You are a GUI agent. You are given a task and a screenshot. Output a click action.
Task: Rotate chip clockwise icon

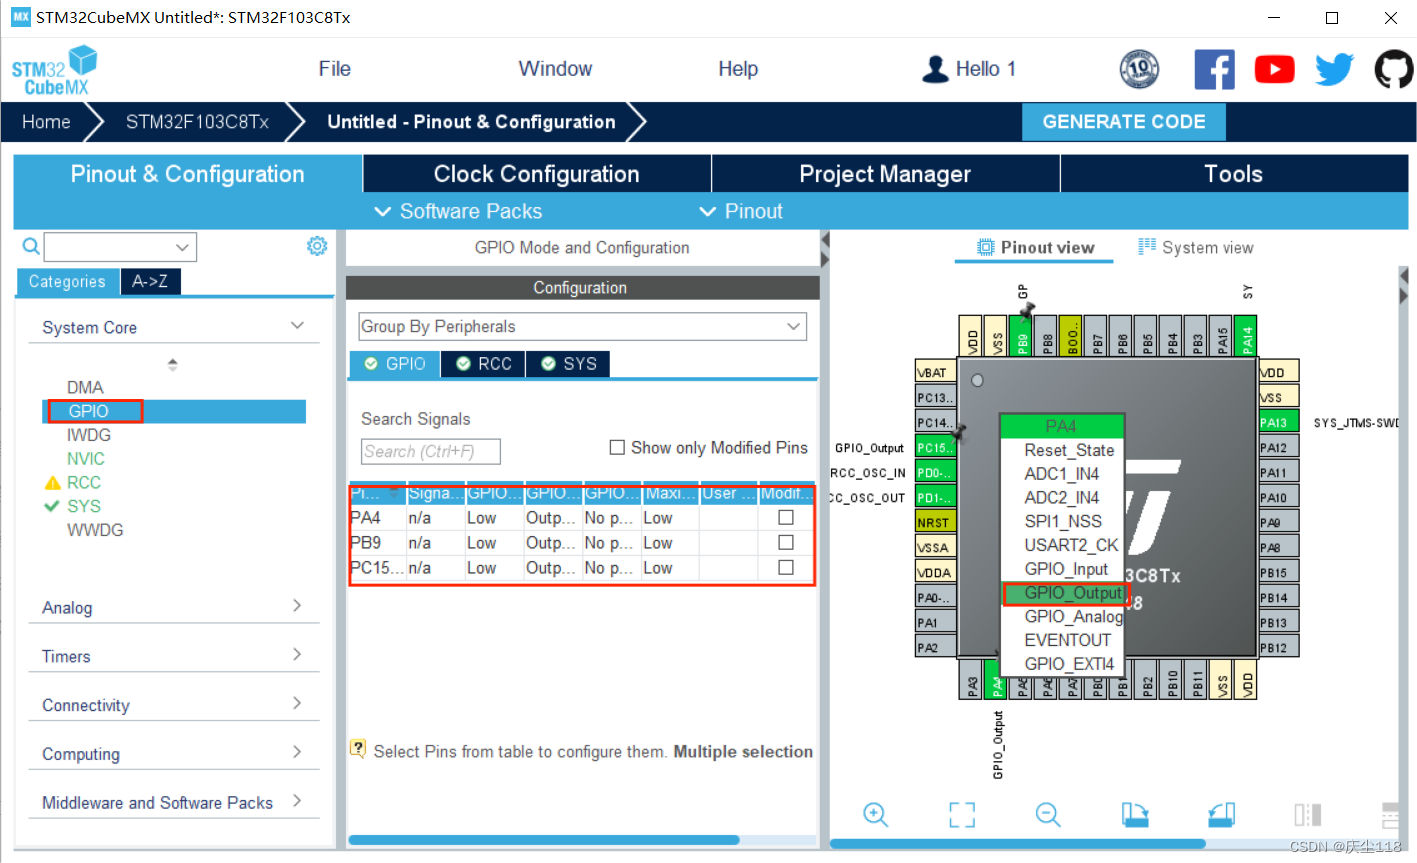click(x=1135, y=815)
